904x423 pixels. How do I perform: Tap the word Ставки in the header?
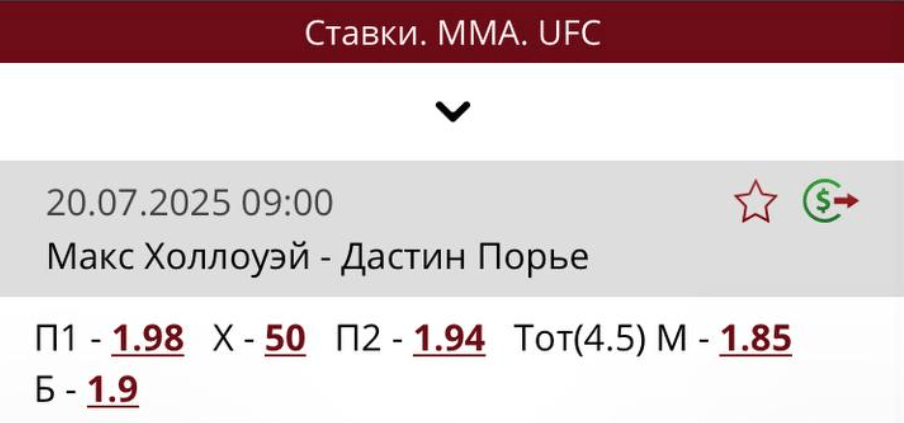[366, 34]
